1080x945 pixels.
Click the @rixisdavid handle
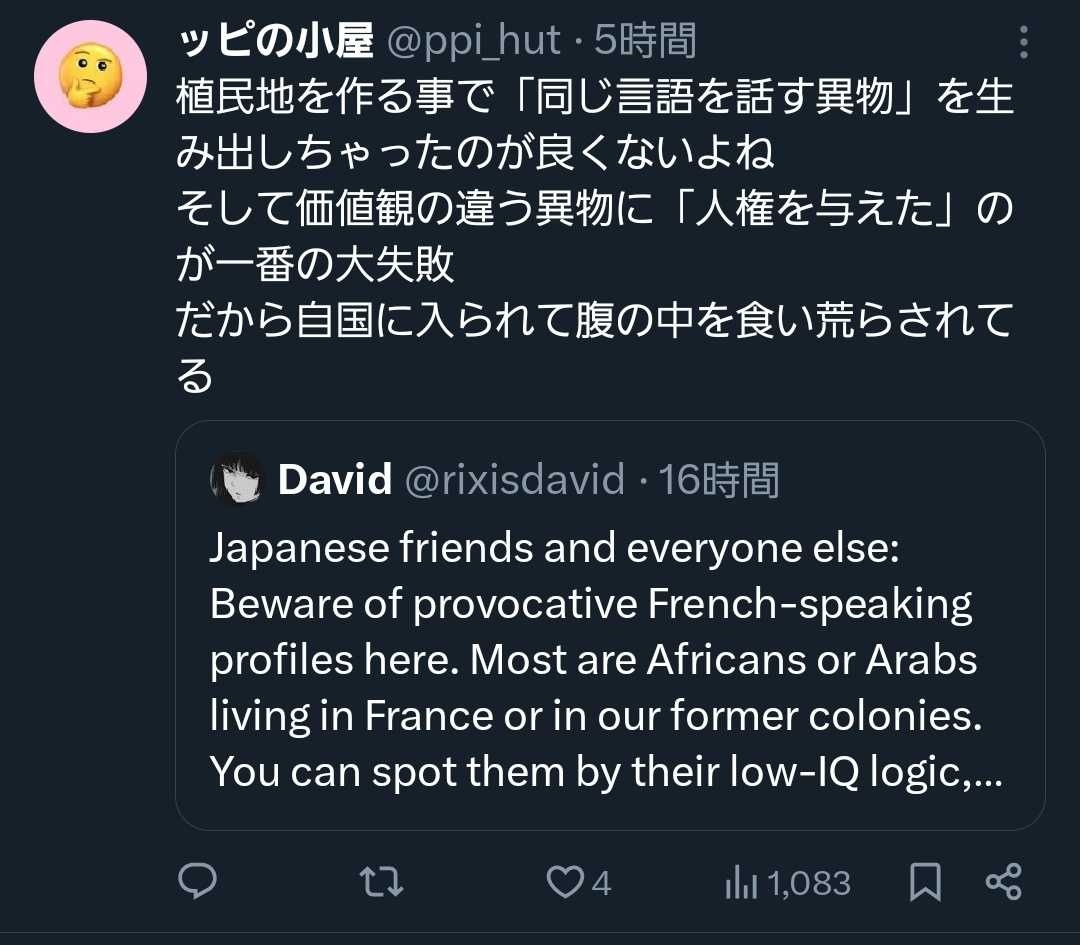(514, 480)
